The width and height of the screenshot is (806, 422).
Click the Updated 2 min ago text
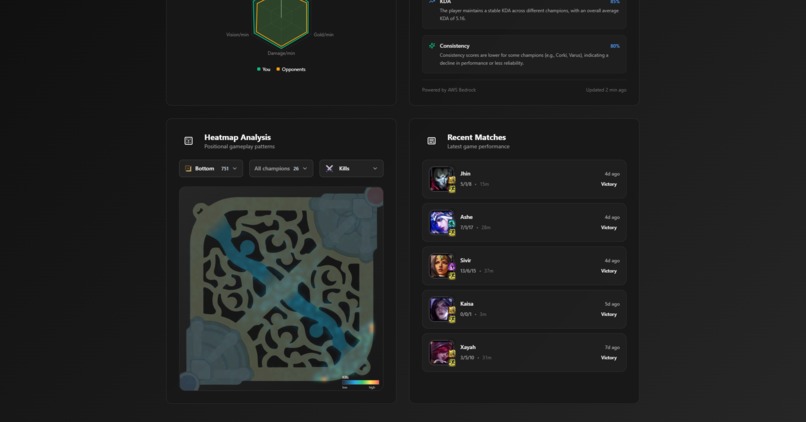point(606,90)
